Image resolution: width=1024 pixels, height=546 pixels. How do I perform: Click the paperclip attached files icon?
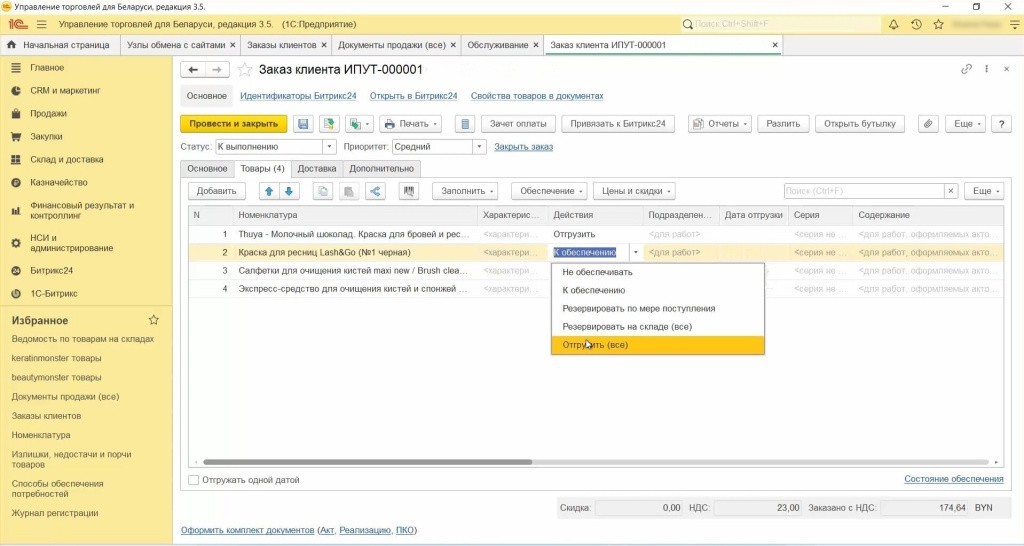928,124
